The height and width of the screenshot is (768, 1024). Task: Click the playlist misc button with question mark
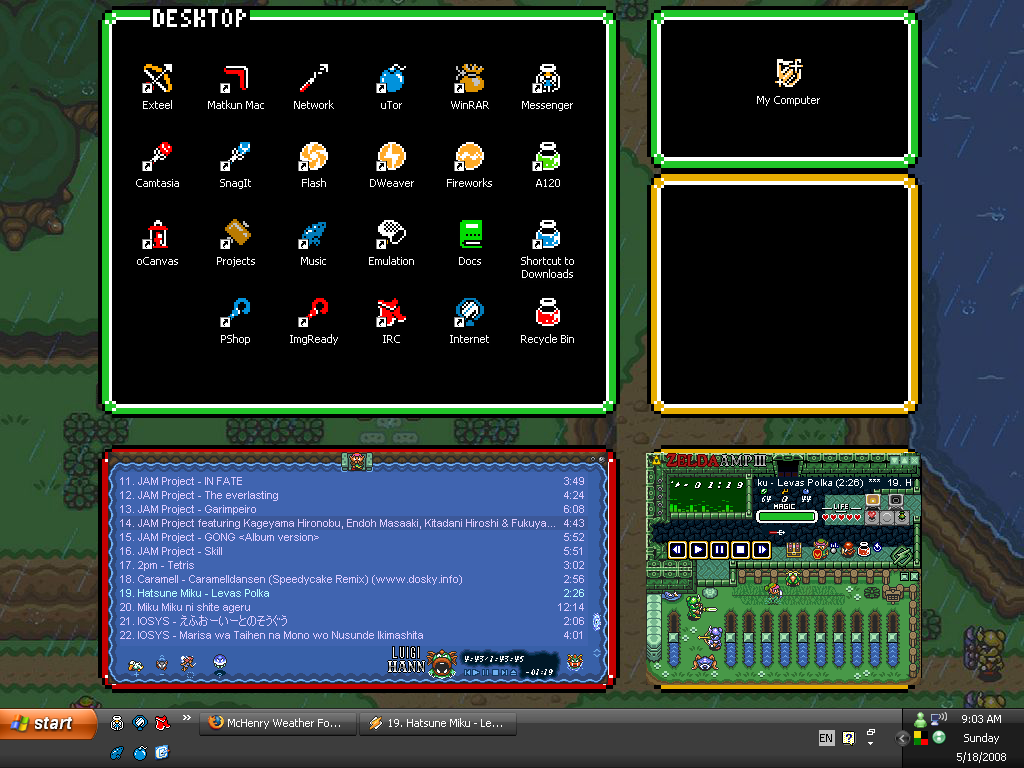tap(219, 664)
